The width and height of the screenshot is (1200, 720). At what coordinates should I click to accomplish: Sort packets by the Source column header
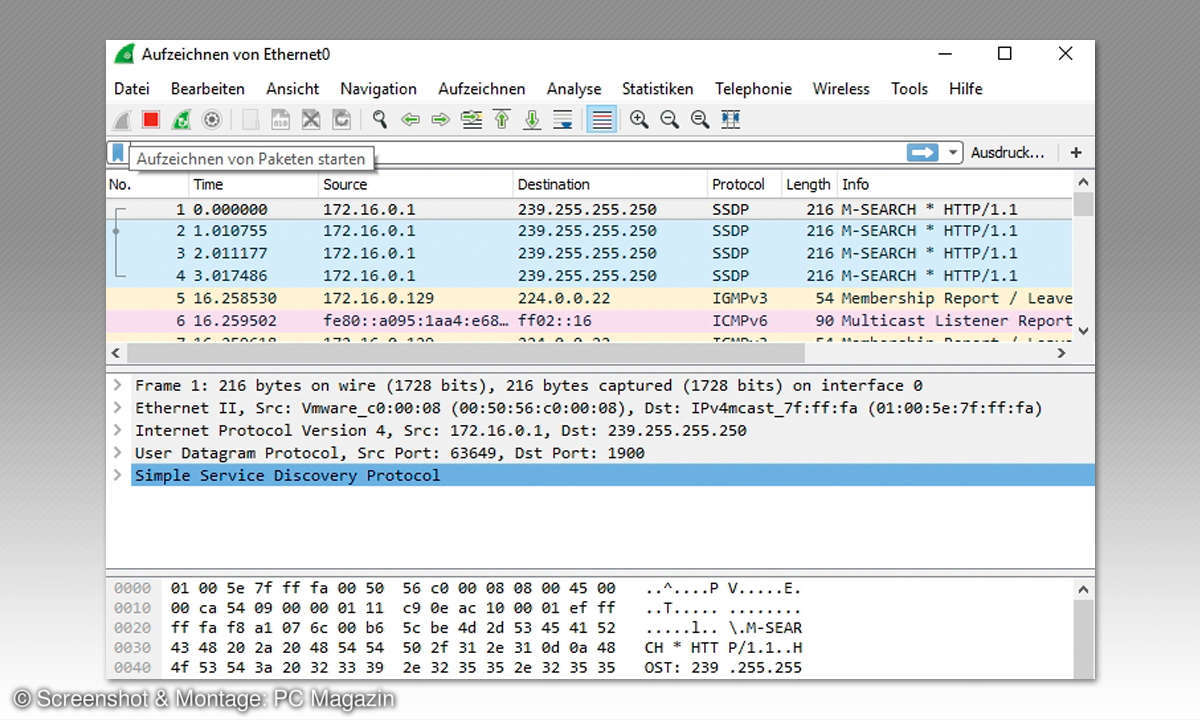pos(415,184)
